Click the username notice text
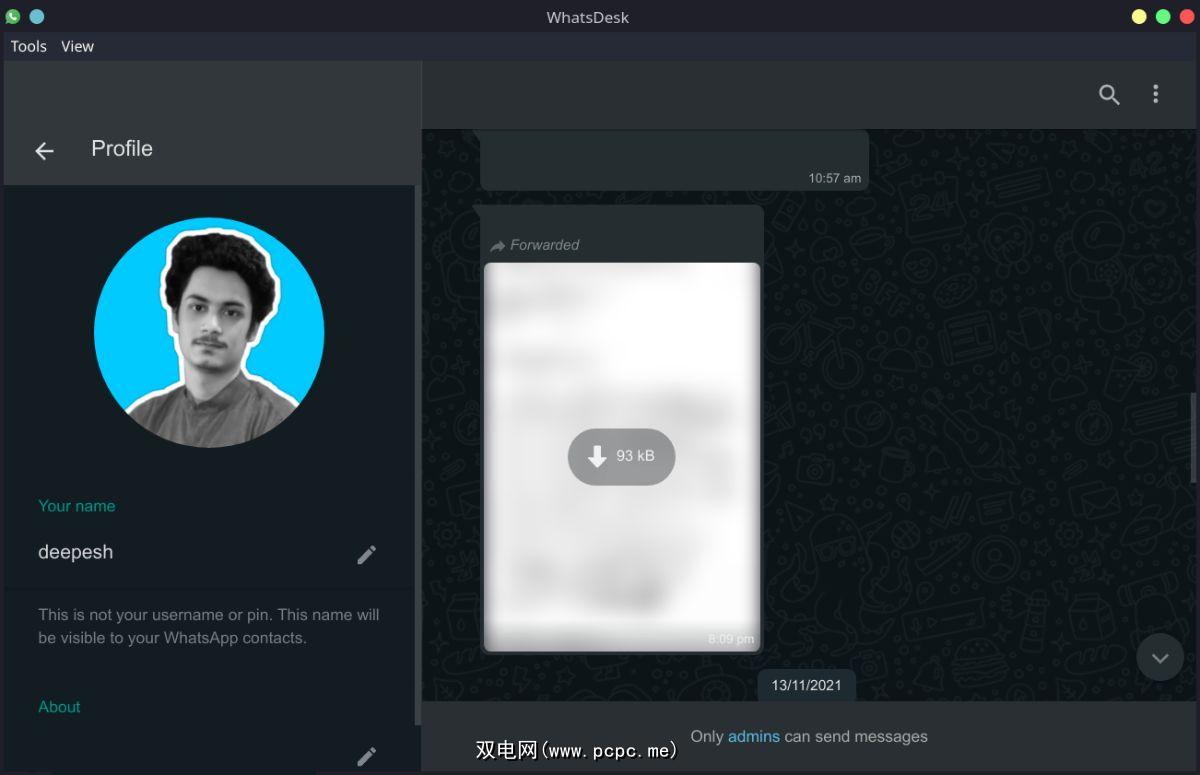Image resolution: width=1200 pixels, height=775 pixels. click(x=209, y=626)
